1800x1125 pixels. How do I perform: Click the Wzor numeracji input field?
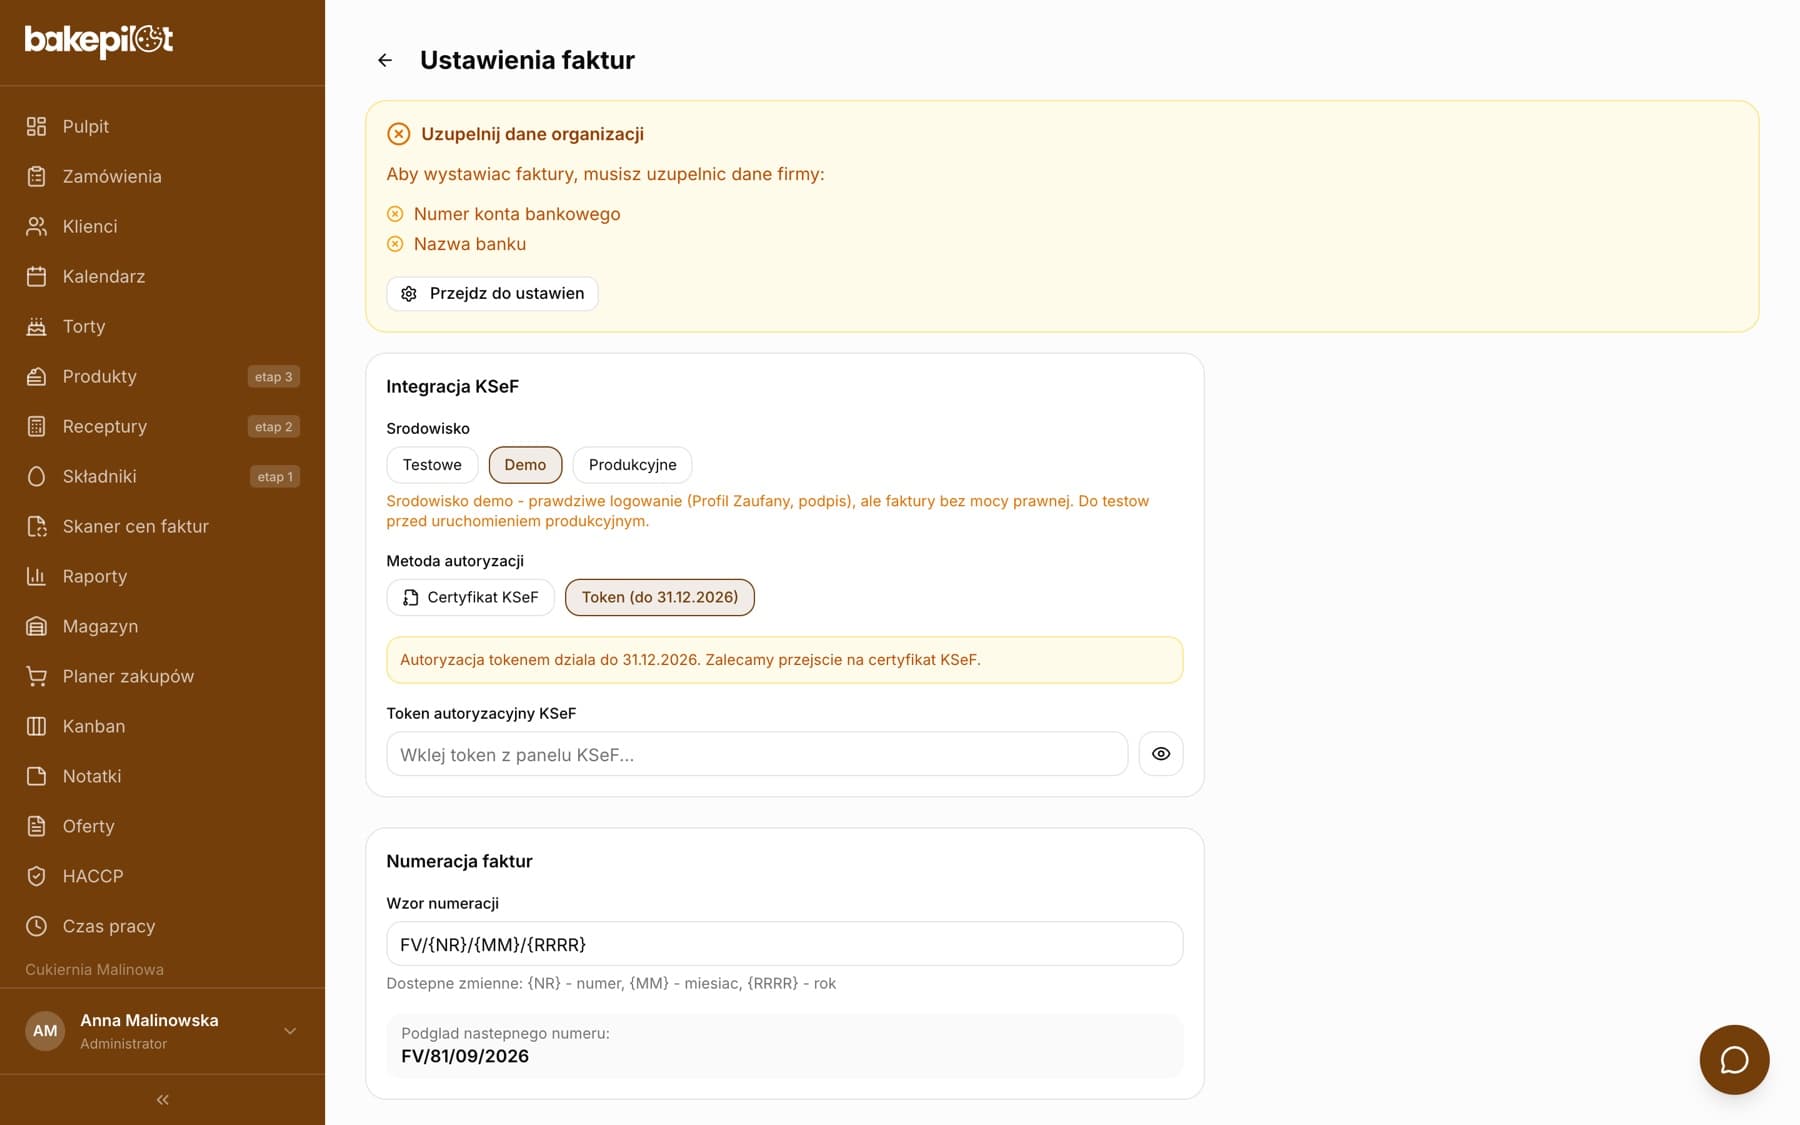click(x=784, y=944)
